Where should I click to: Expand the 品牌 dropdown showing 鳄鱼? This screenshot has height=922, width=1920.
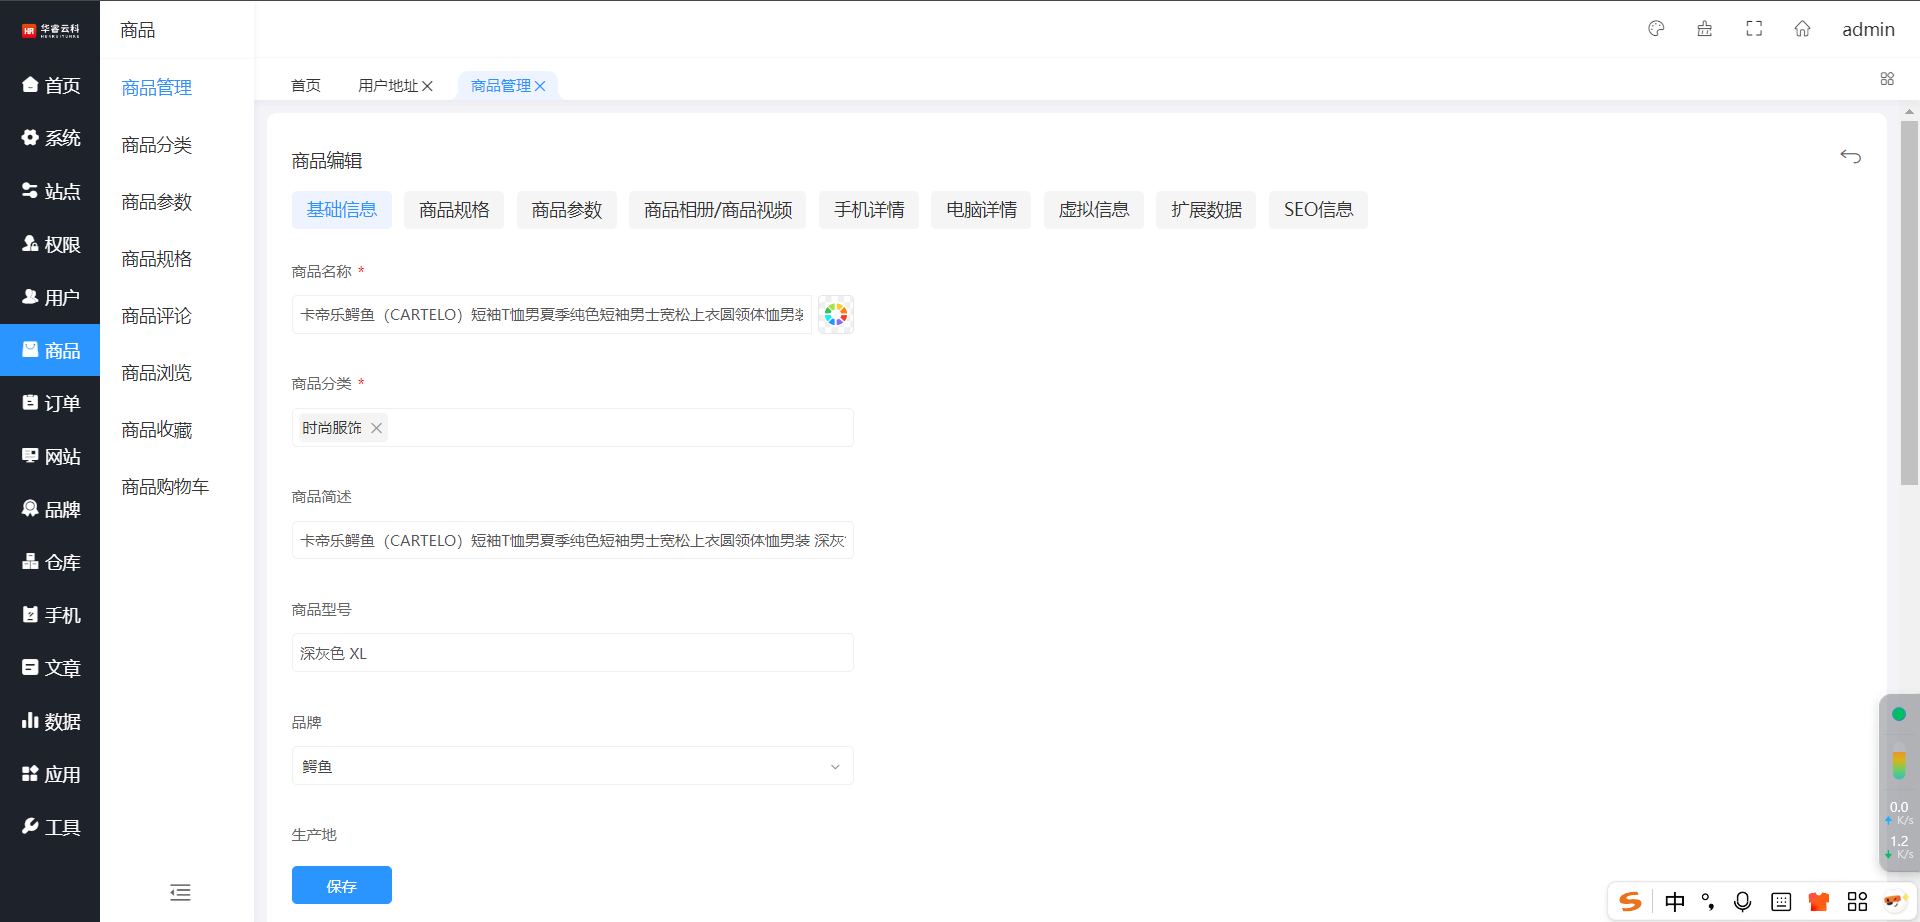coord(572,766)
